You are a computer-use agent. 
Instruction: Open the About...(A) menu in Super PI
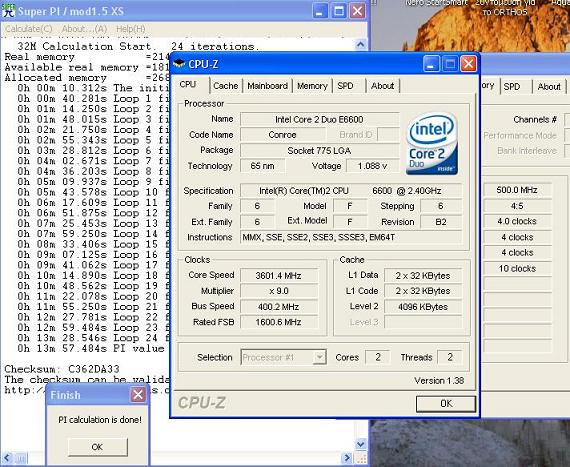(84, 29)
